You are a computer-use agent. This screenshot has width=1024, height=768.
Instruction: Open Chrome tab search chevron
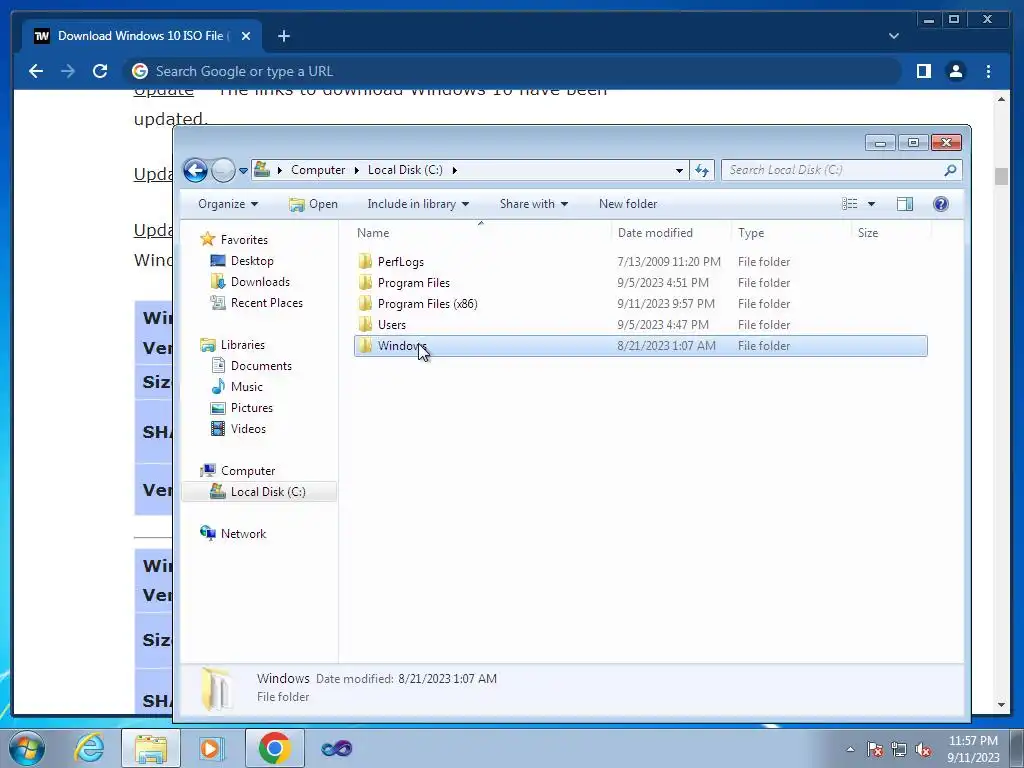893,37
